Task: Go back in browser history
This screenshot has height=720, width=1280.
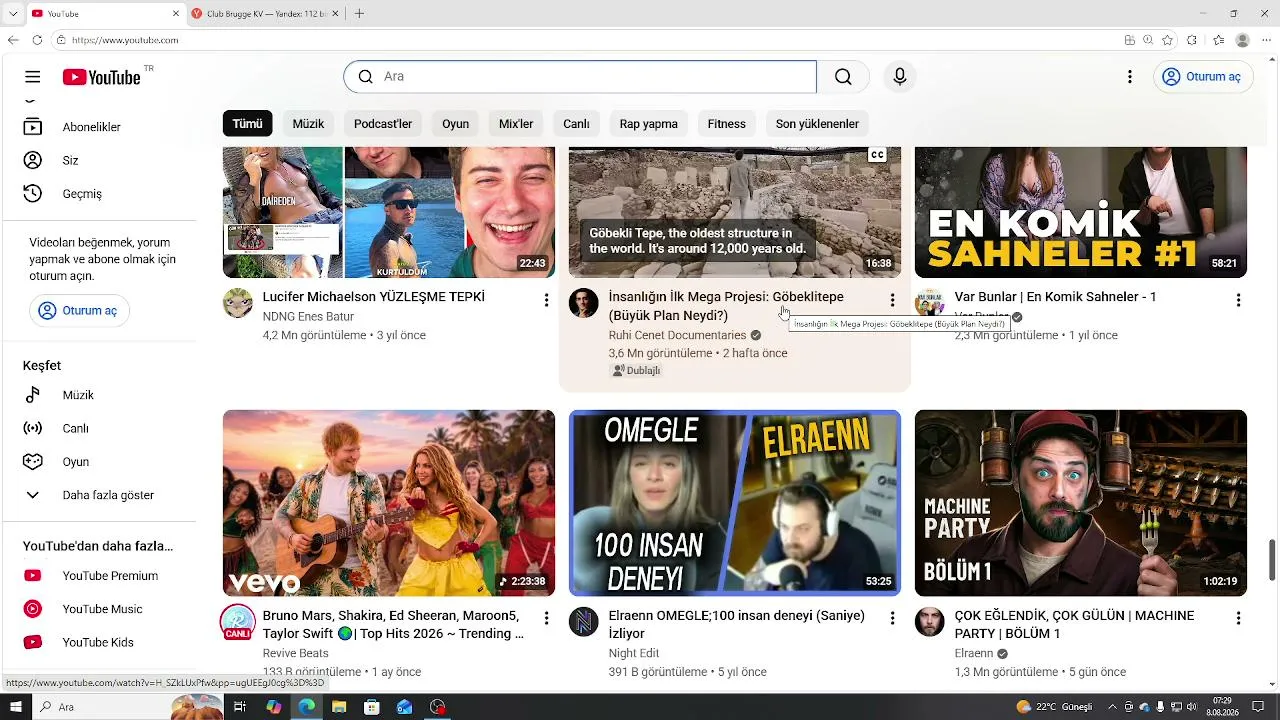Action: pyautogui.click(x=13, y=40)
